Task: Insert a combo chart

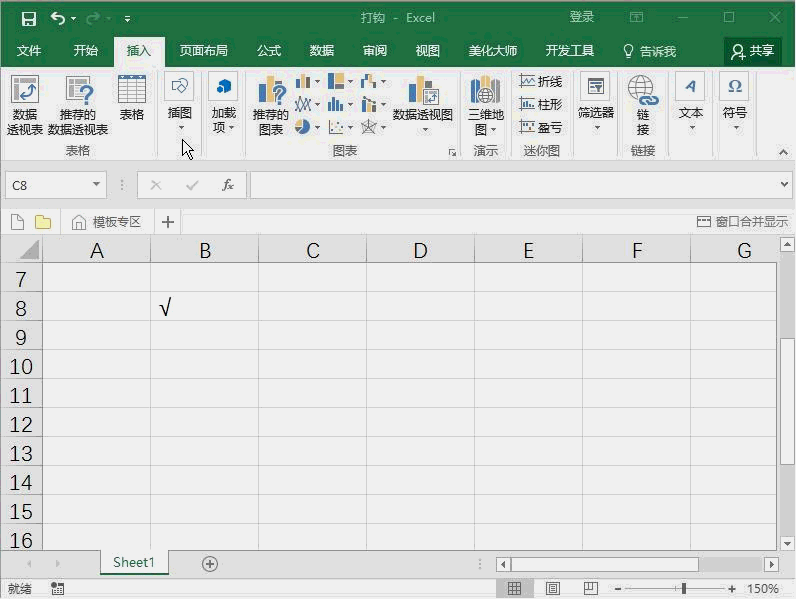Action: [373, 105]
